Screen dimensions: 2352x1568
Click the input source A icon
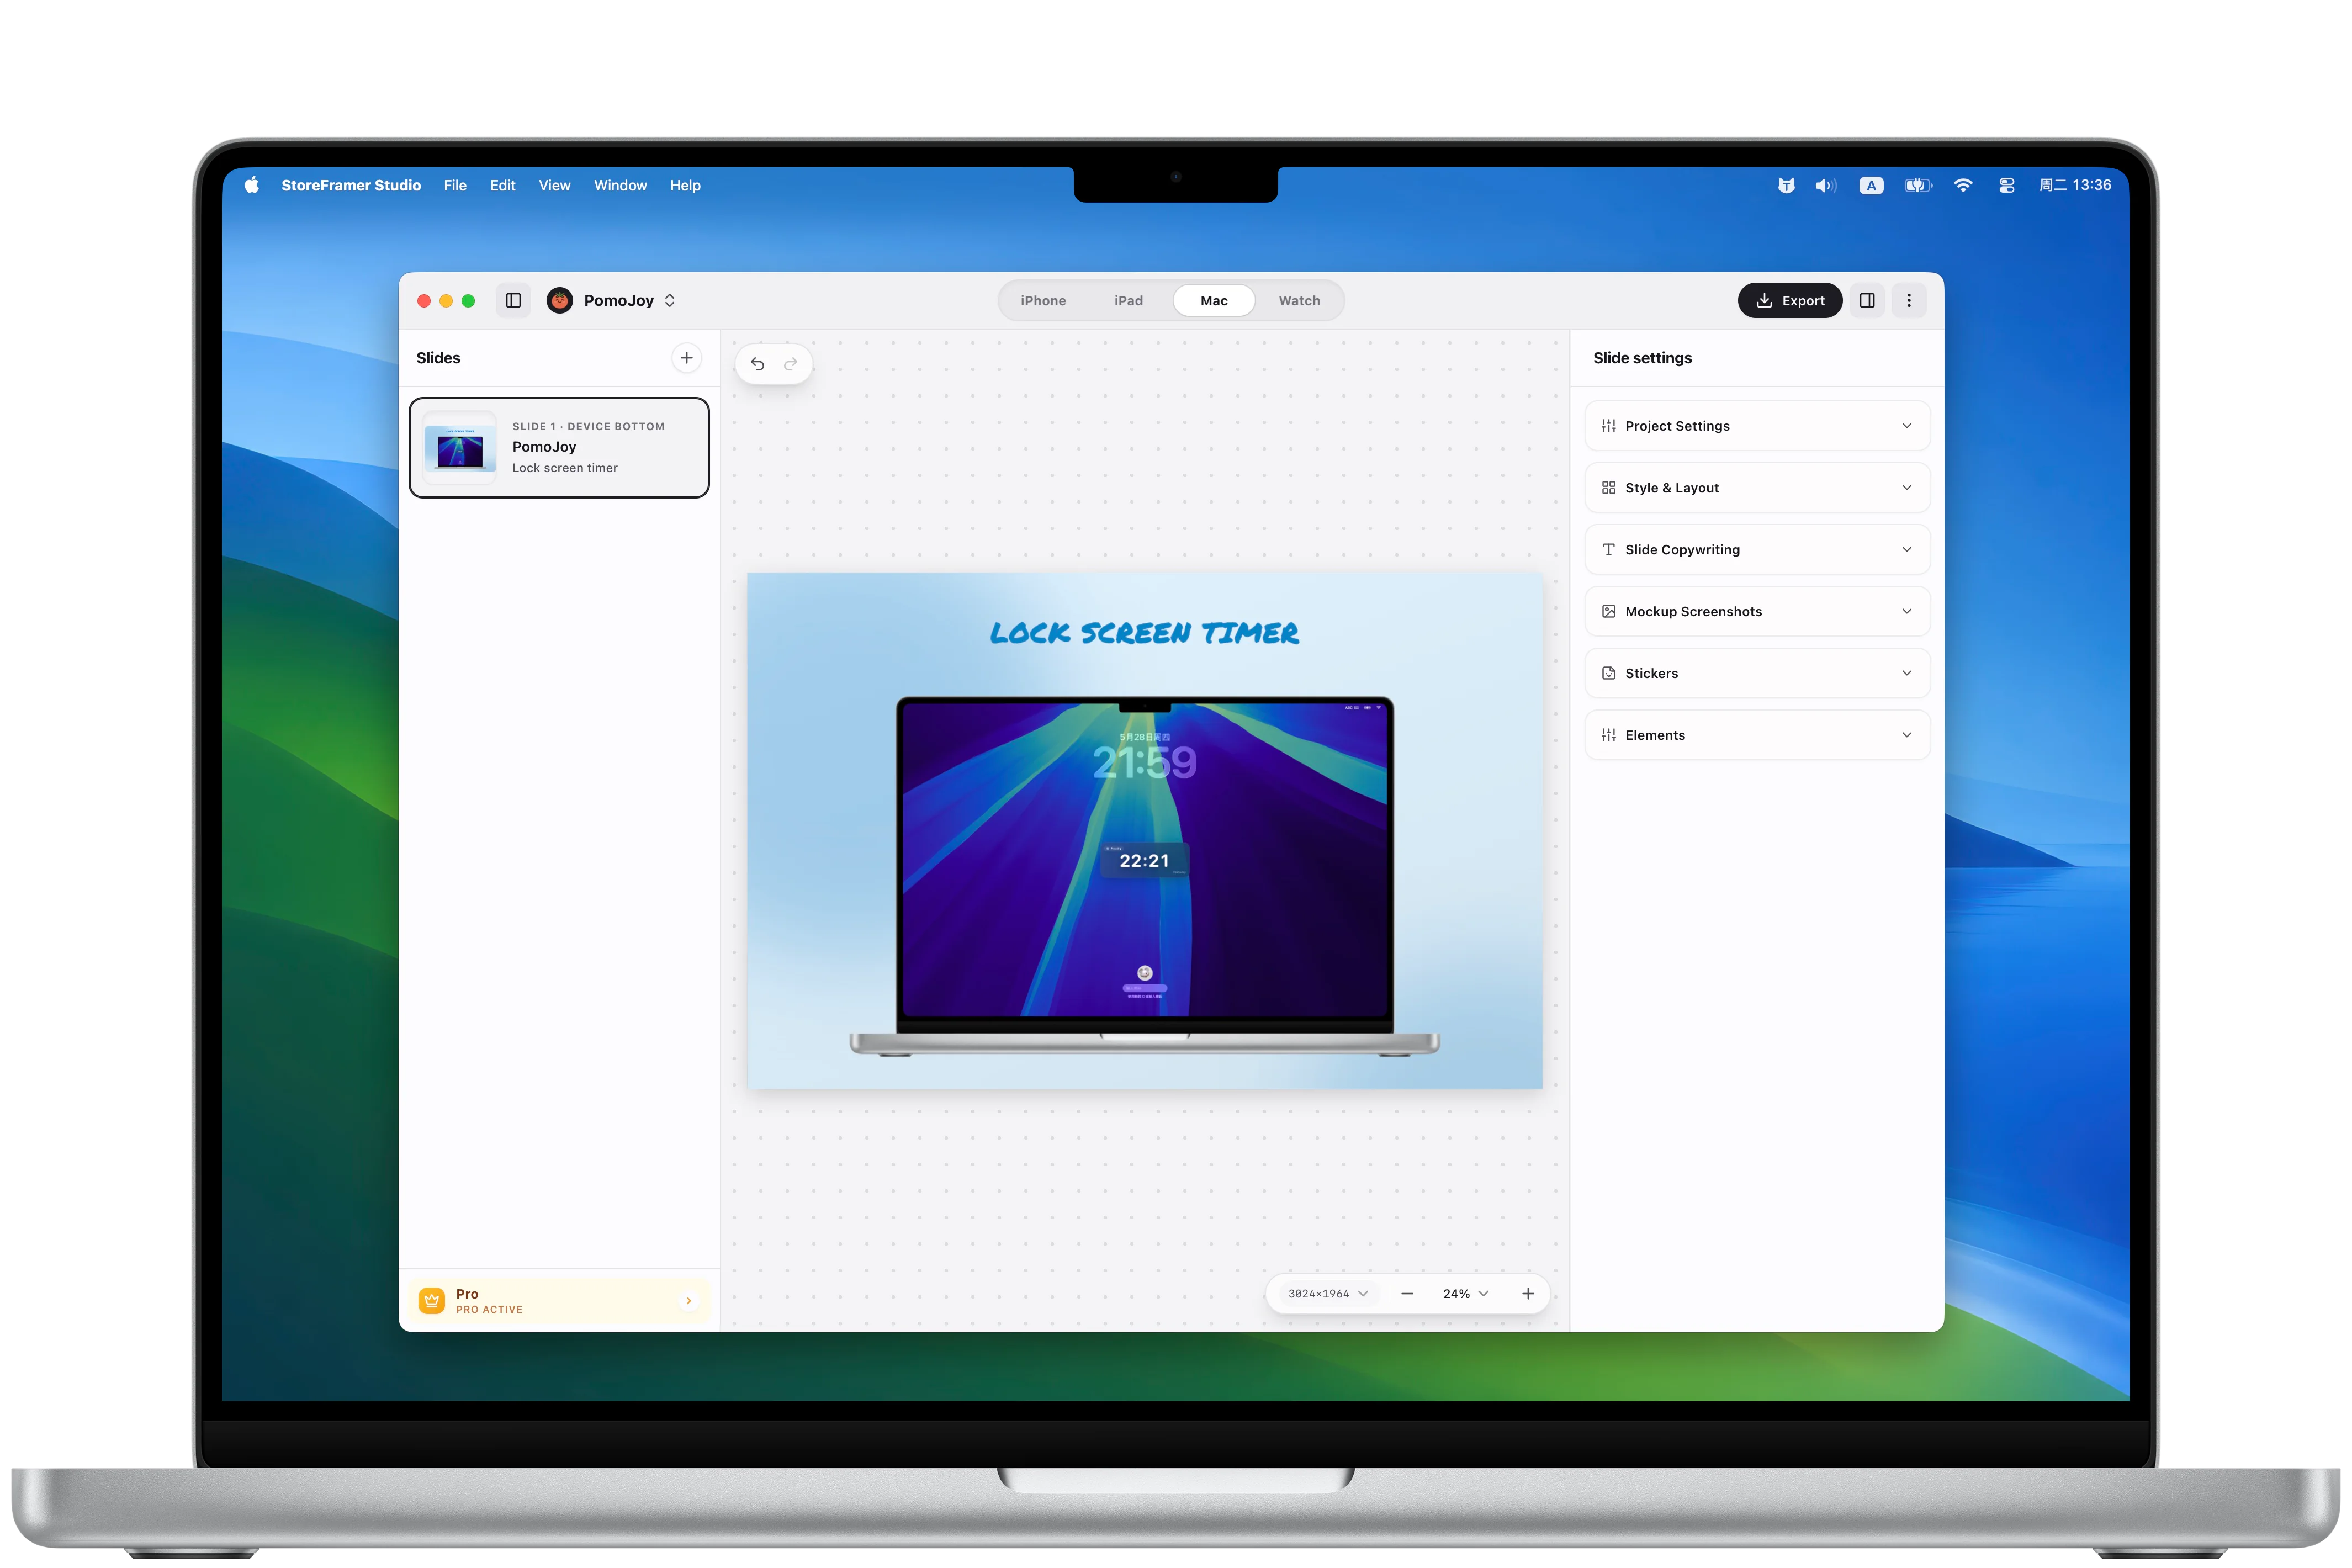point(1871,185)
